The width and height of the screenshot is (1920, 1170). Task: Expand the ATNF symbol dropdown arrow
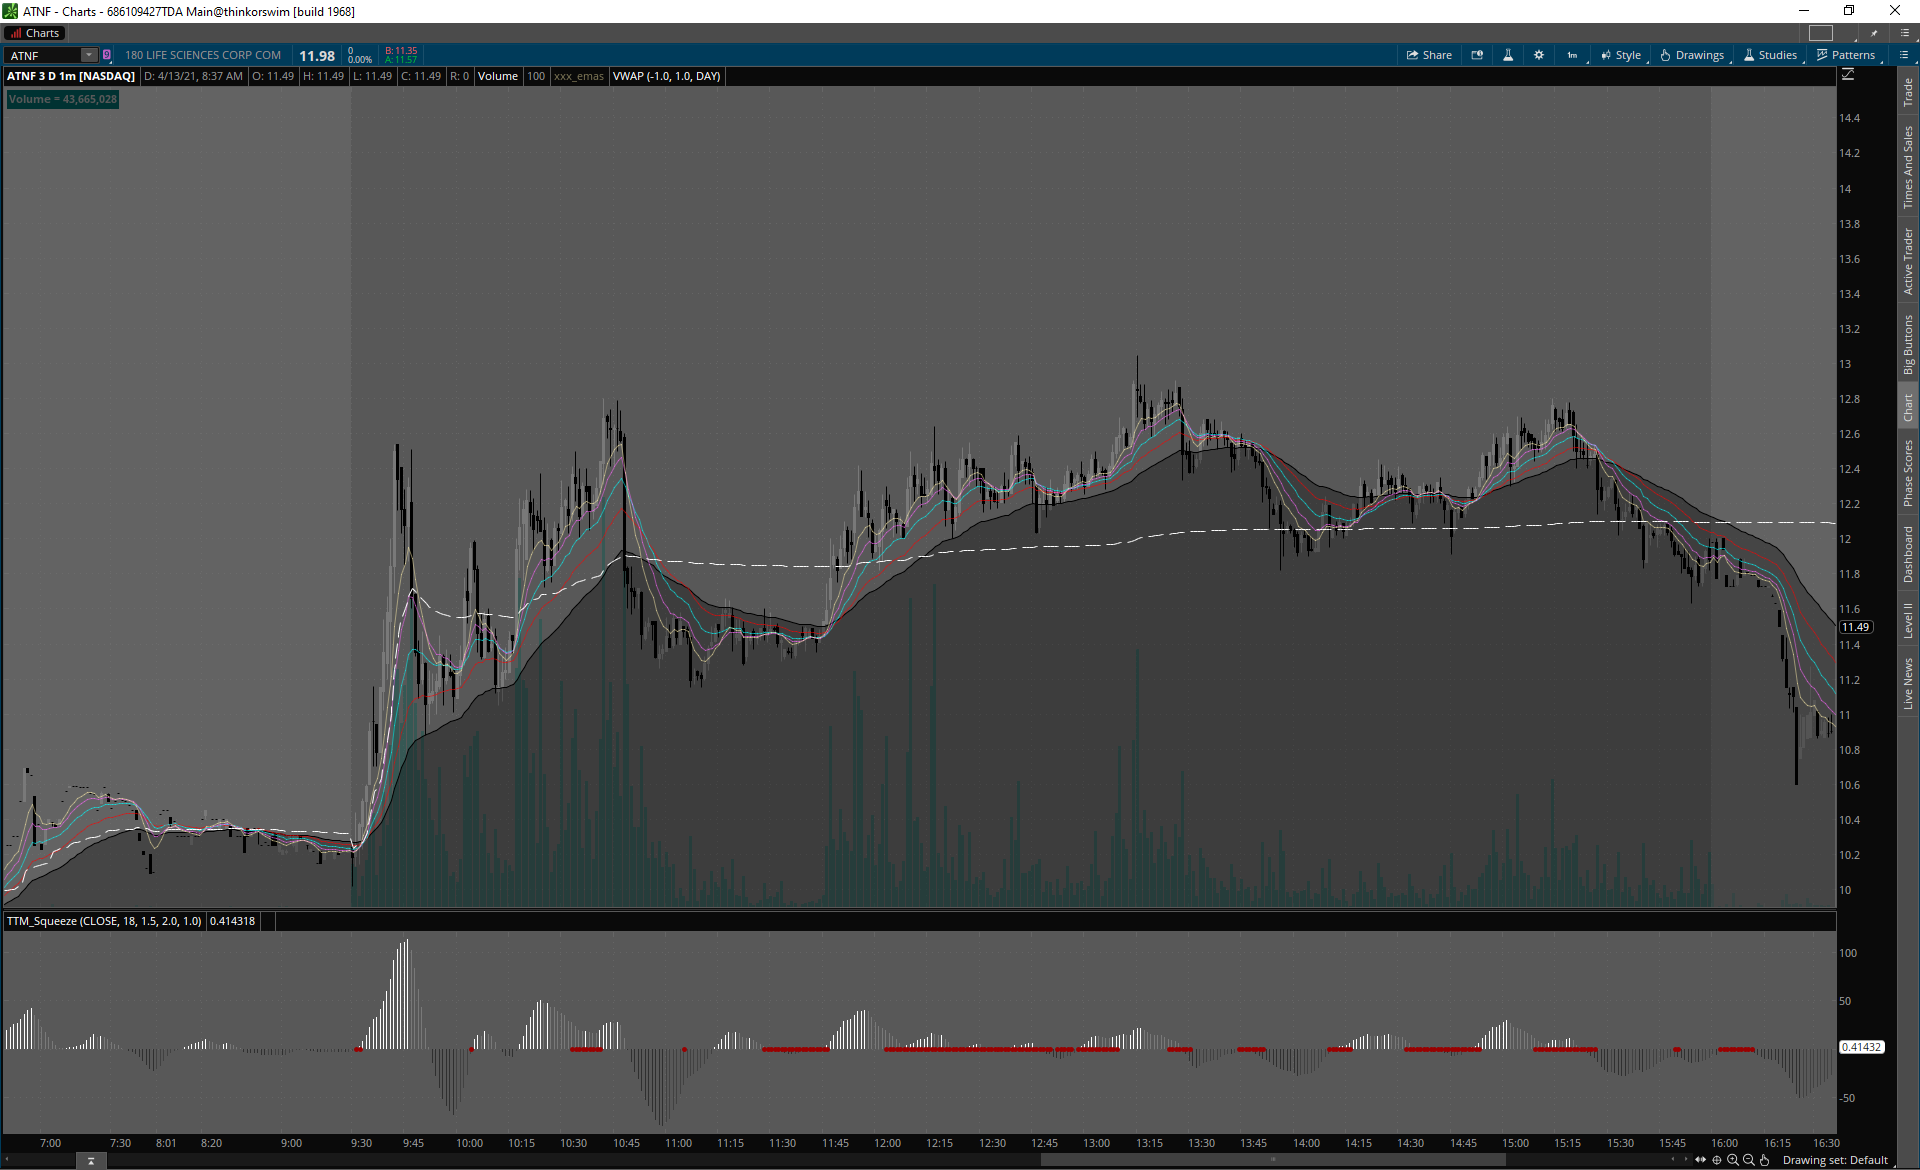pos(89,55)
